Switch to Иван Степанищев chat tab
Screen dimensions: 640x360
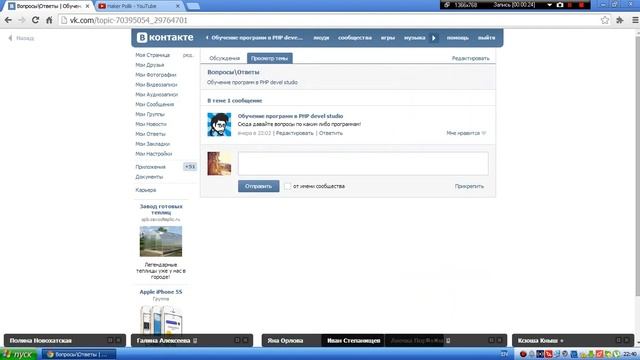[x=353, y=340]
